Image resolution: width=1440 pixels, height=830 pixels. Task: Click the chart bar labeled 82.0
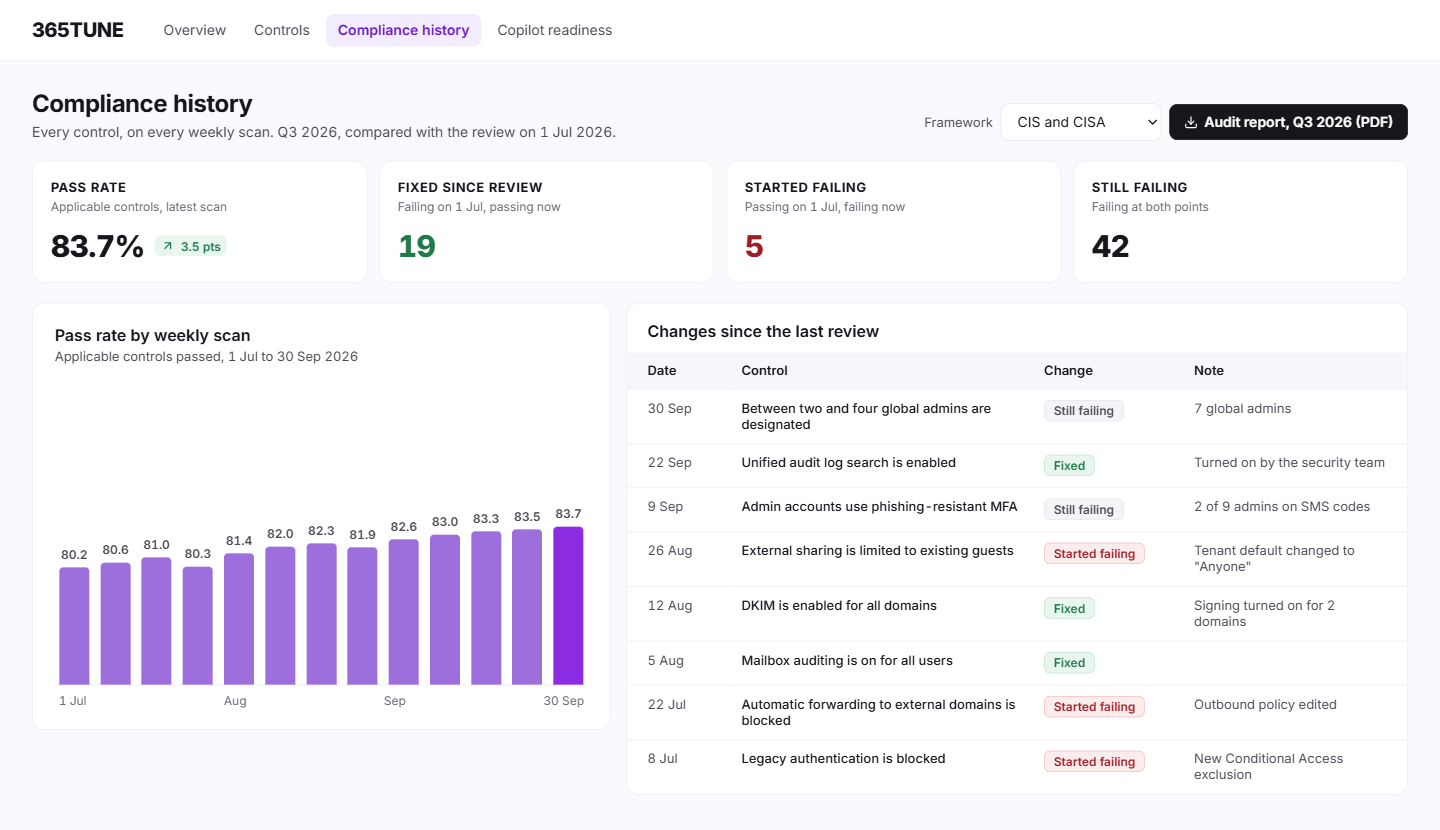[280, 616]
